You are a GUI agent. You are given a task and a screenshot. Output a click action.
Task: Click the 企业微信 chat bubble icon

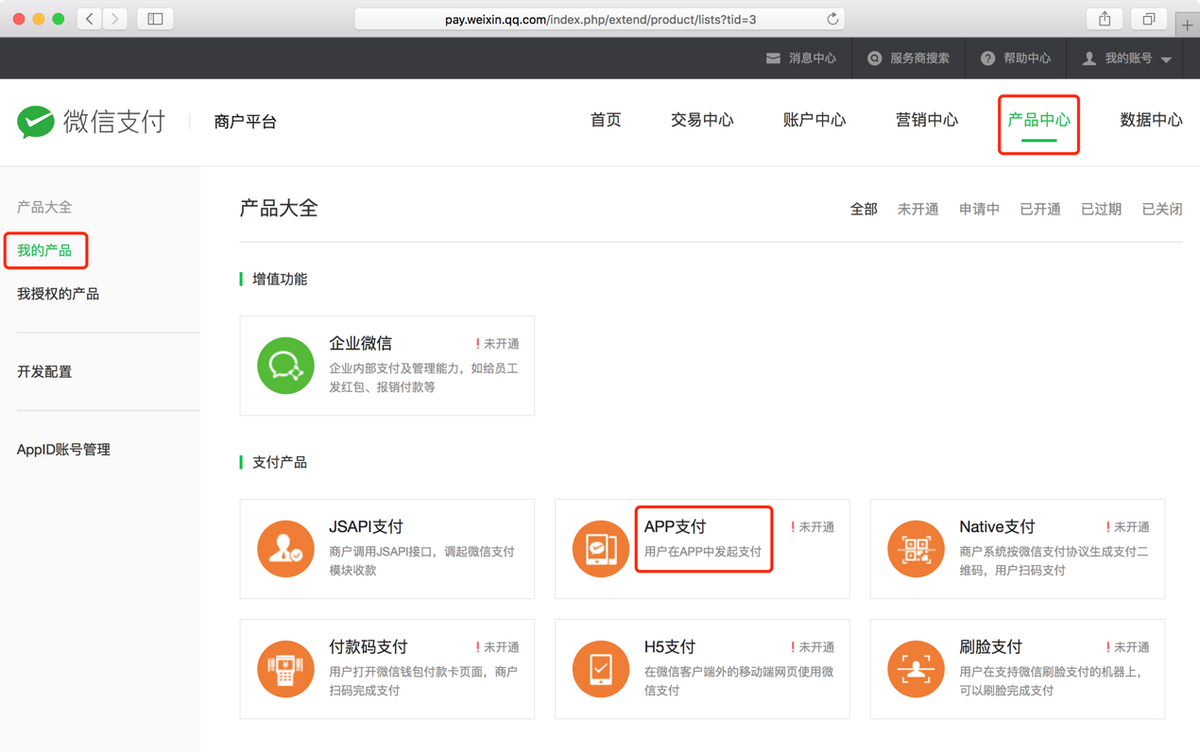click(x=285, y=365)
